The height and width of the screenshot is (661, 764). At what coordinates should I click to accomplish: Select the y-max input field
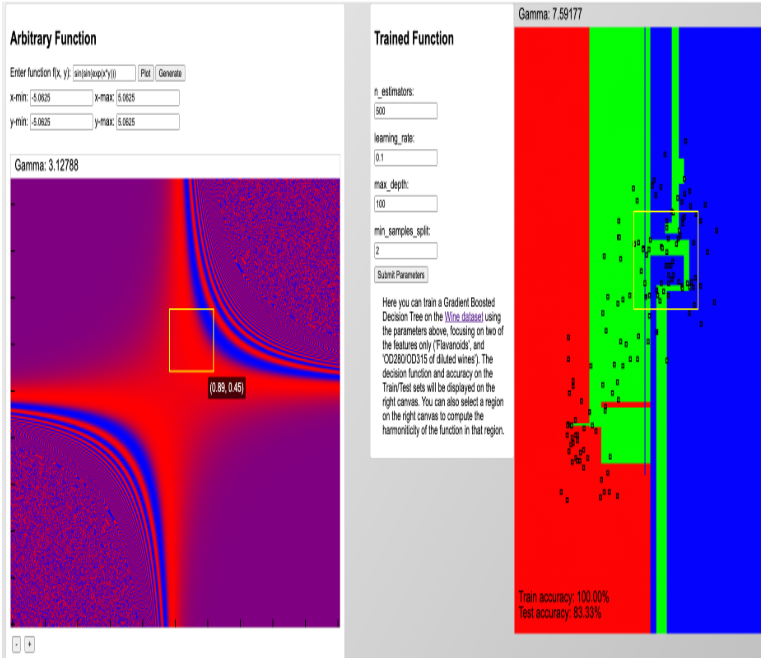pyautogui.click(x=147, y=122)
